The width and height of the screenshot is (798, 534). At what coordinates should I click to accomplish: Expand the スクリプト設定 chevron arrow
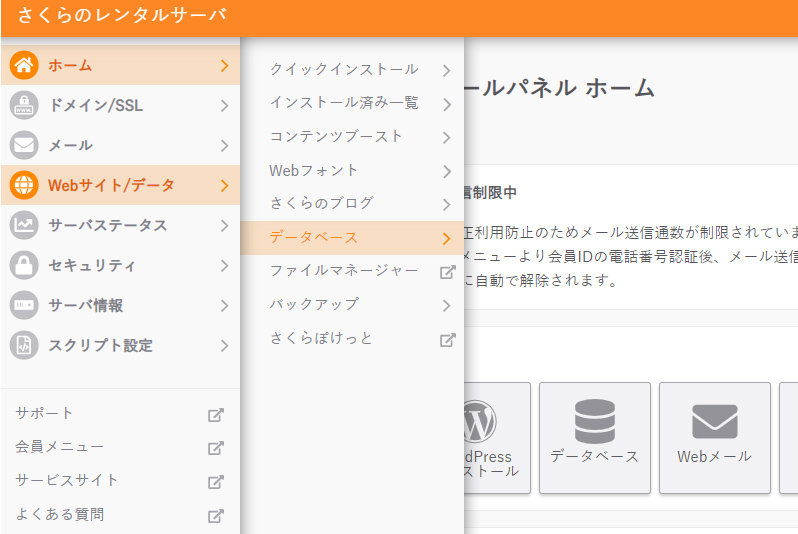tap(224, 346)
